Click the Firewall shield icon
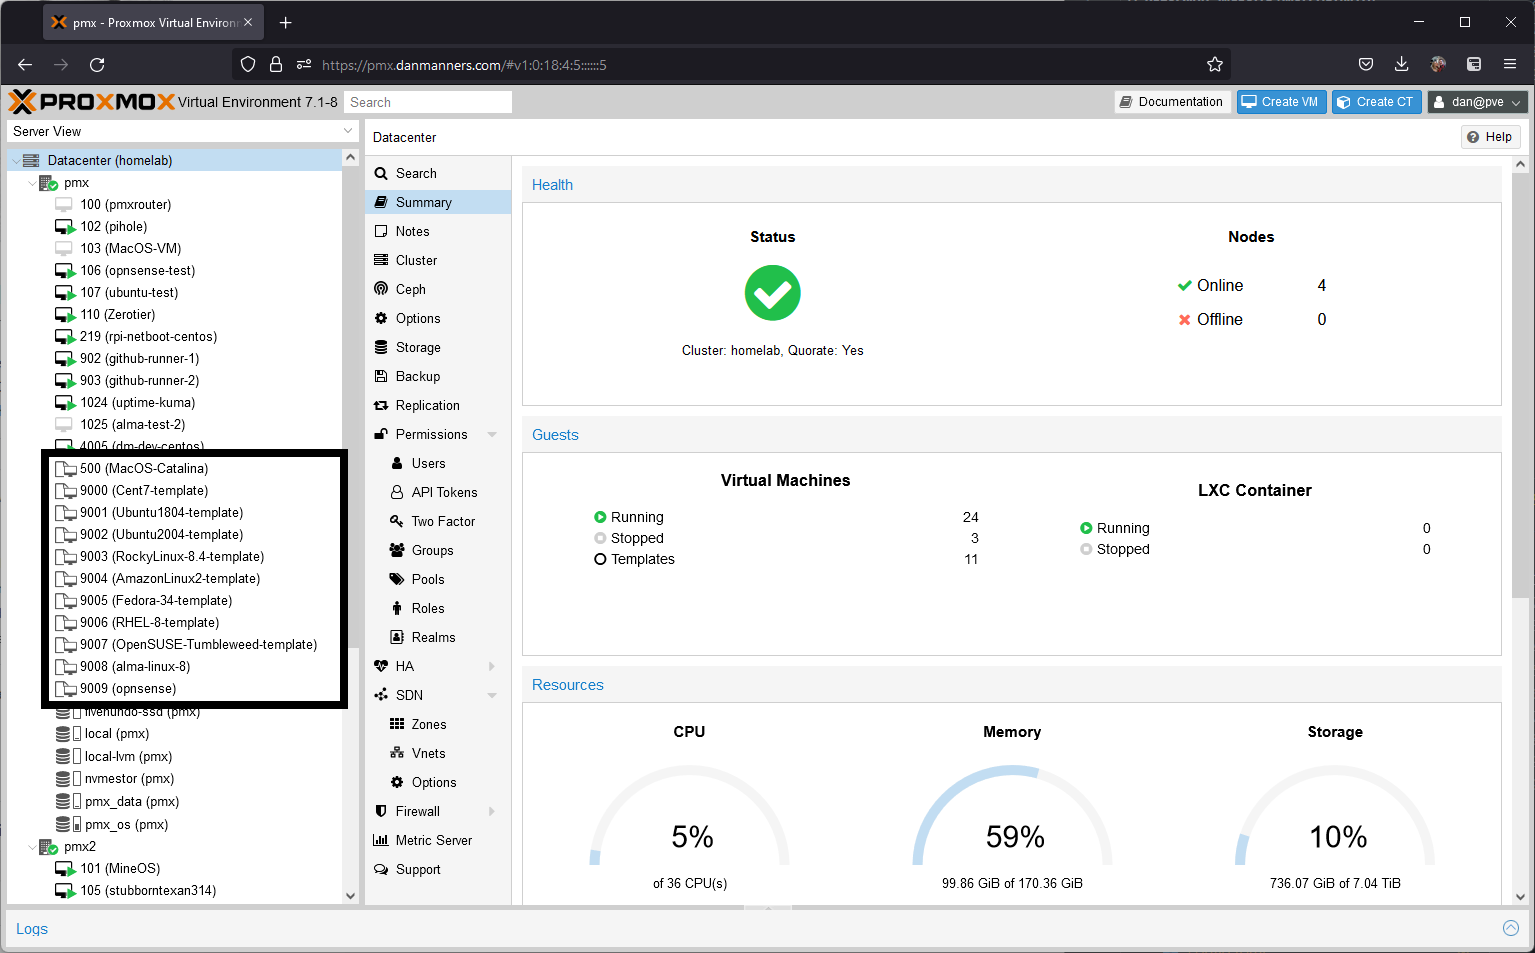 point(381,811)
